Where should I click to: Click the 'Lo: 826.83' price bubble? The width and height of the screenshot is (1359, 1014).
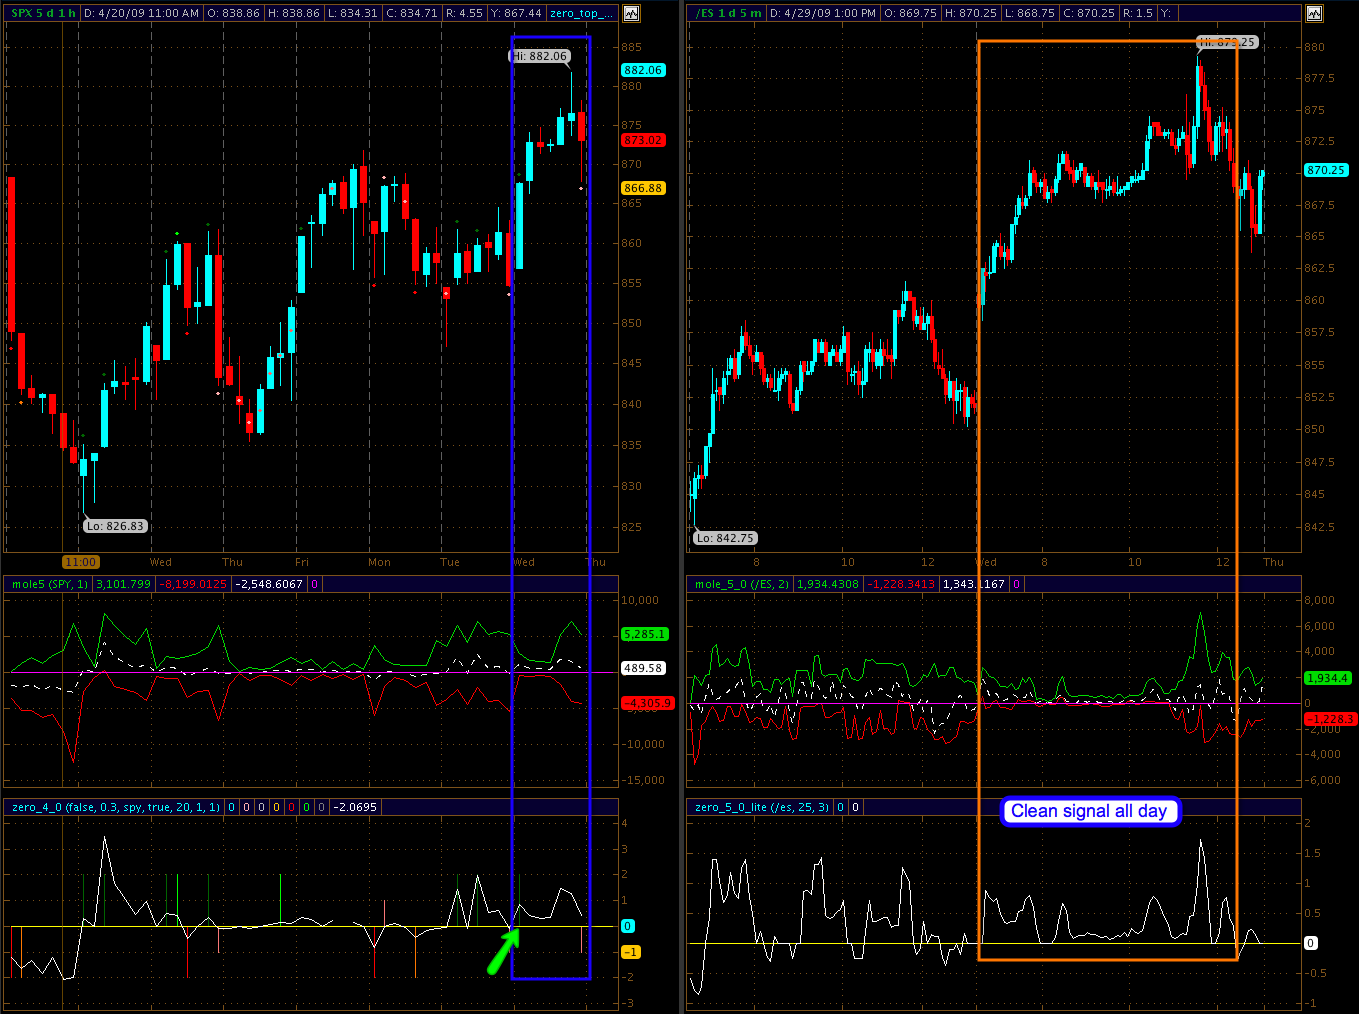click(x=115, y=526)
